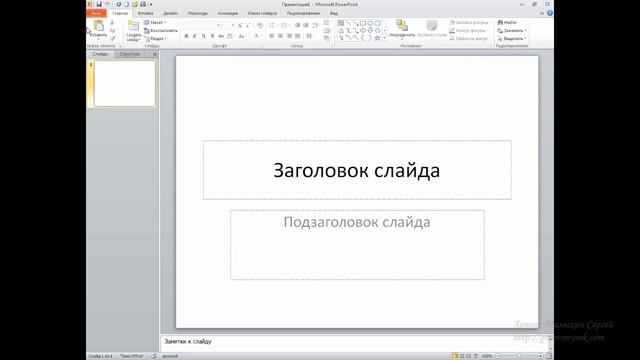Click the Replace (Заменить) button
Screen dimensions: 640x360
click(x=512, y=31)
